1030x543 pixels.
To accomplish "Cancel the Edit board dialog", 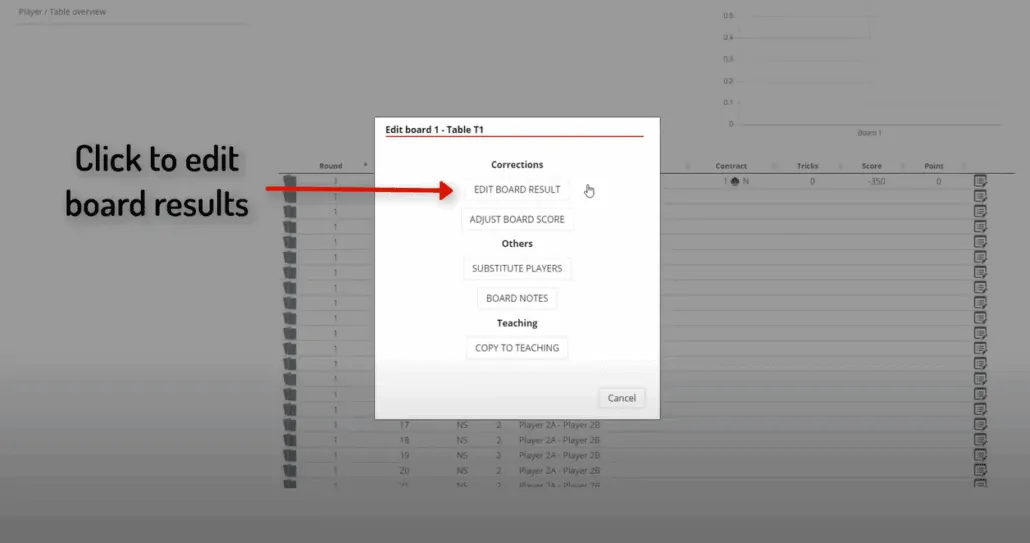I will point(621,398).
